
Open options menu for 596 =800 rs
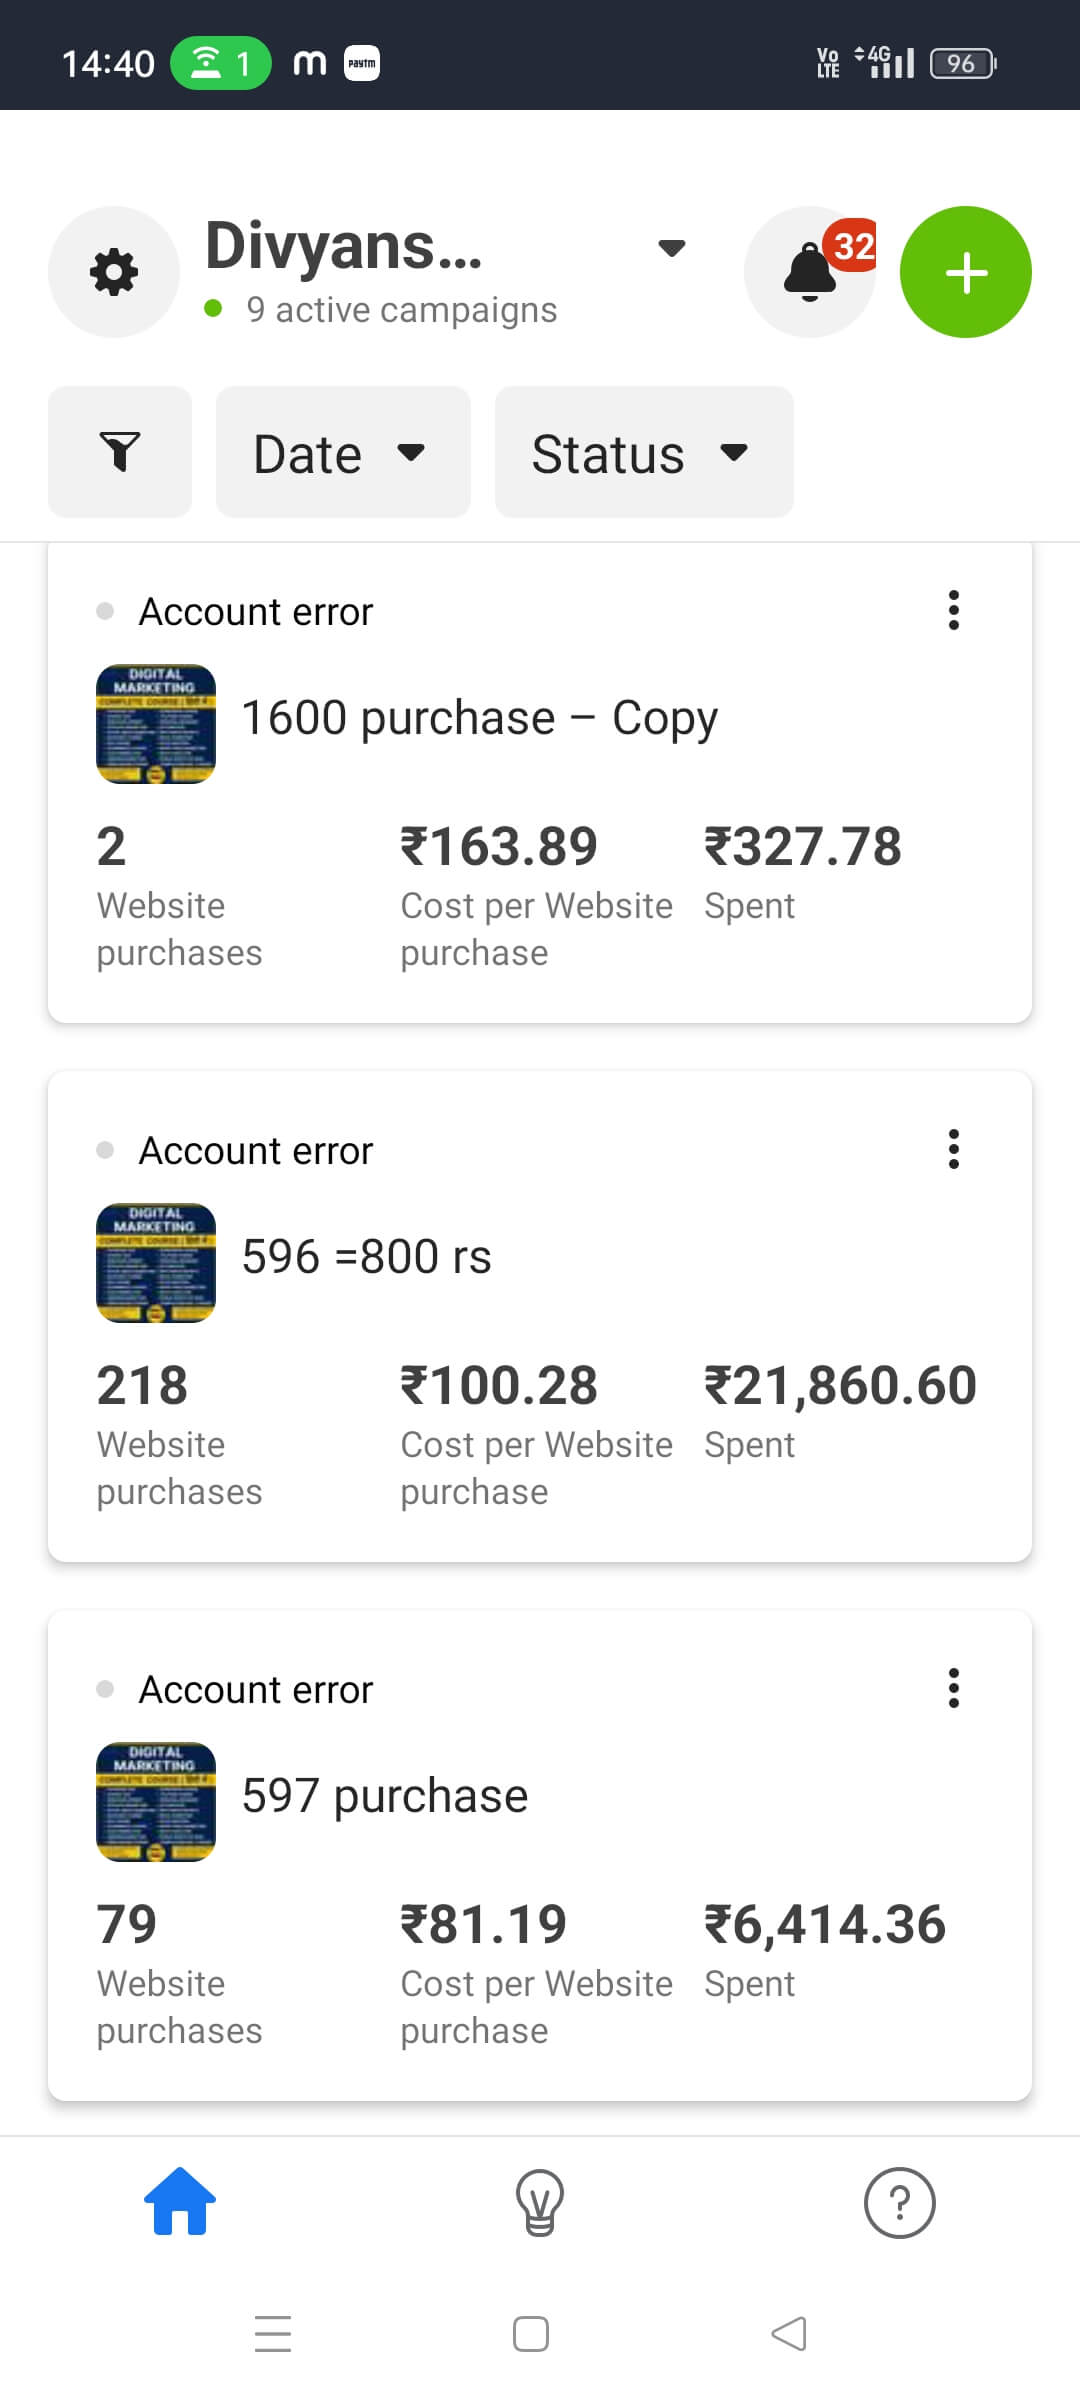(954, 1149)
